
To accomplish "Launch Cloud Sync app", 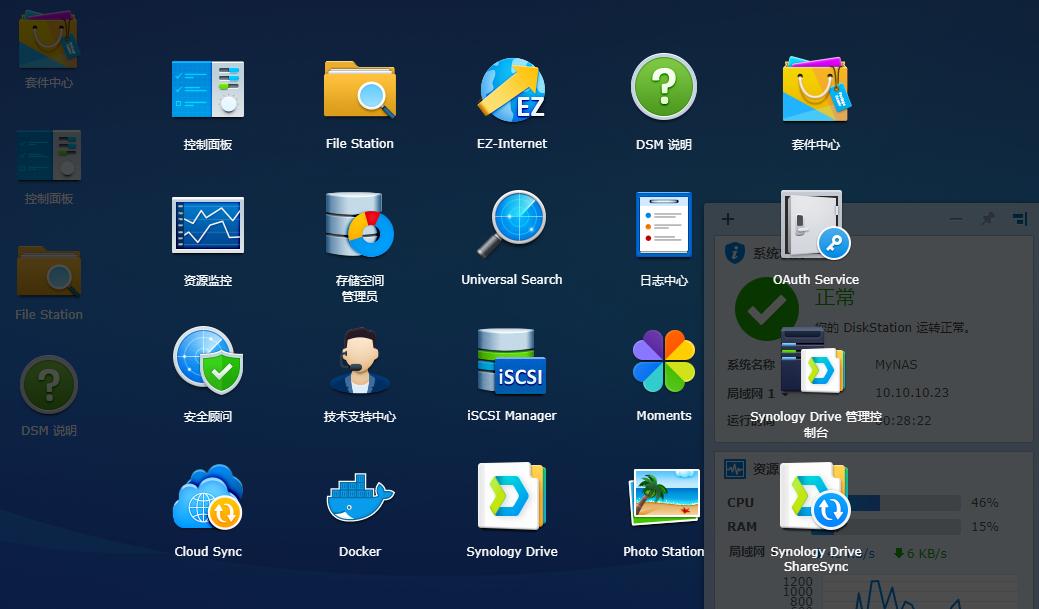I will tap(208, 496).
